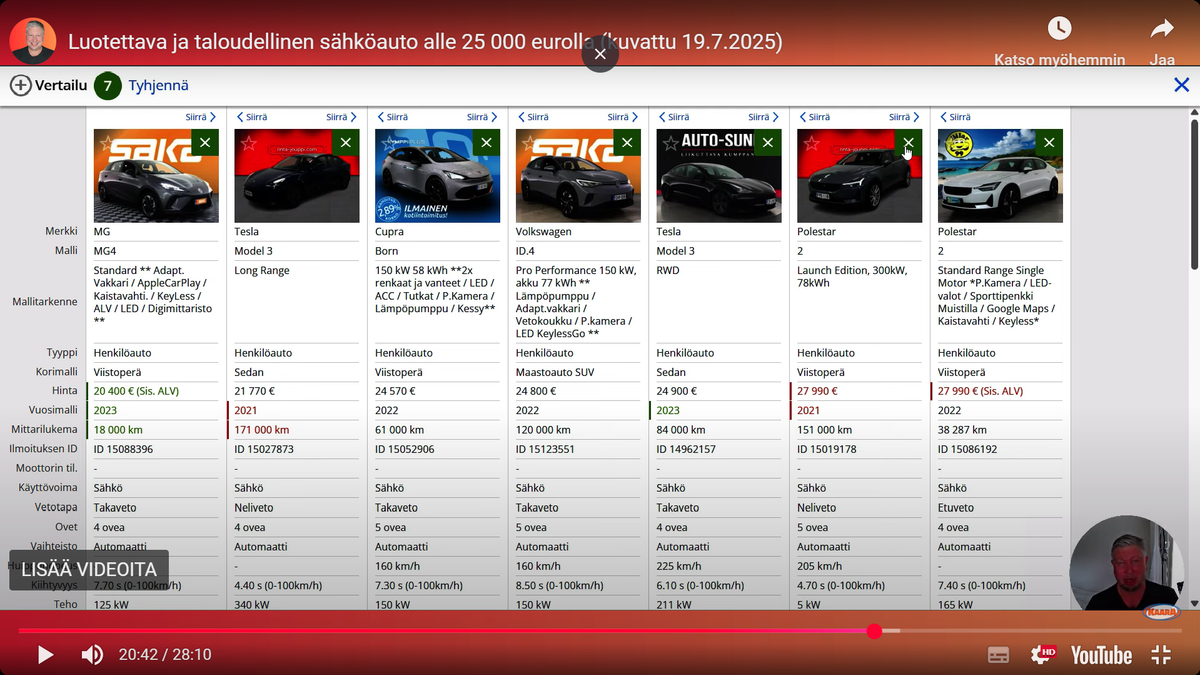Remove the MG MG4 from comparison
Viewport: 1200px width, 675px height.
(x=205, y=142)
